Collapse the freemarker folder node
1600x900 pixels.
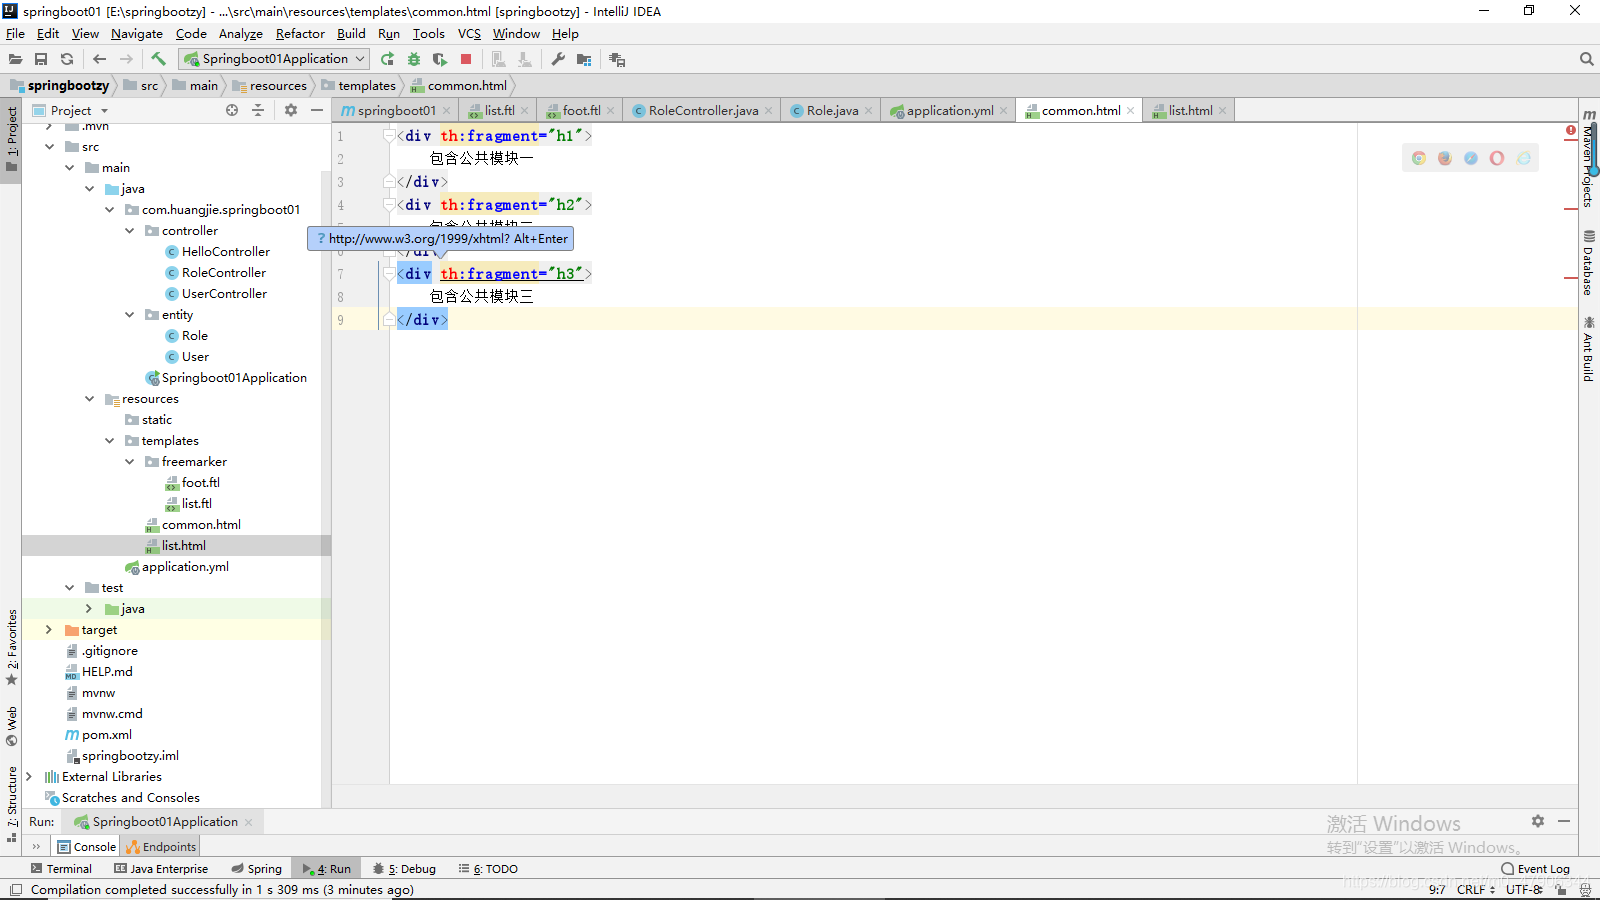tap(129, 462)
